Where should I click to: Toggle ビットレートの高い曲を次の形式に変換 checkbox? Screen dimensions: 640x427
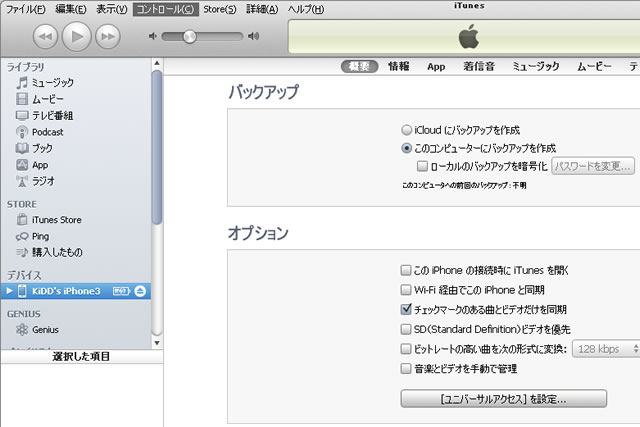[x=406, y=349]
